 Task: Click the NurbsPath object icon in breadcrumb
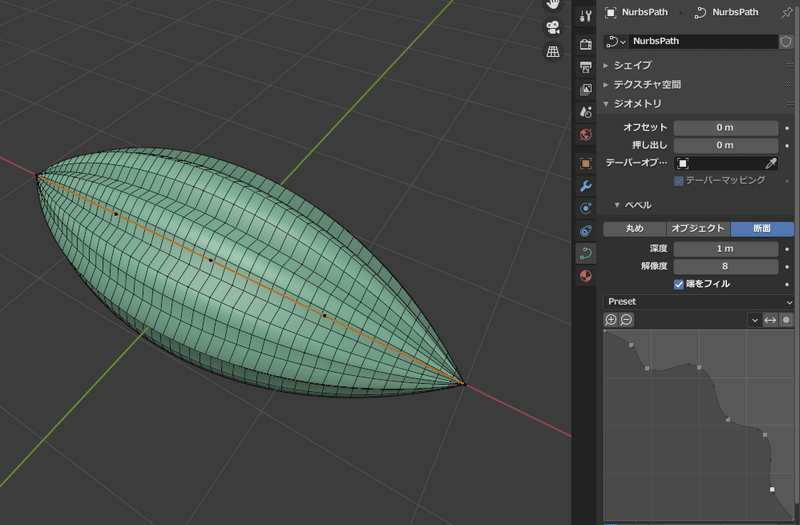click(611, 13)
